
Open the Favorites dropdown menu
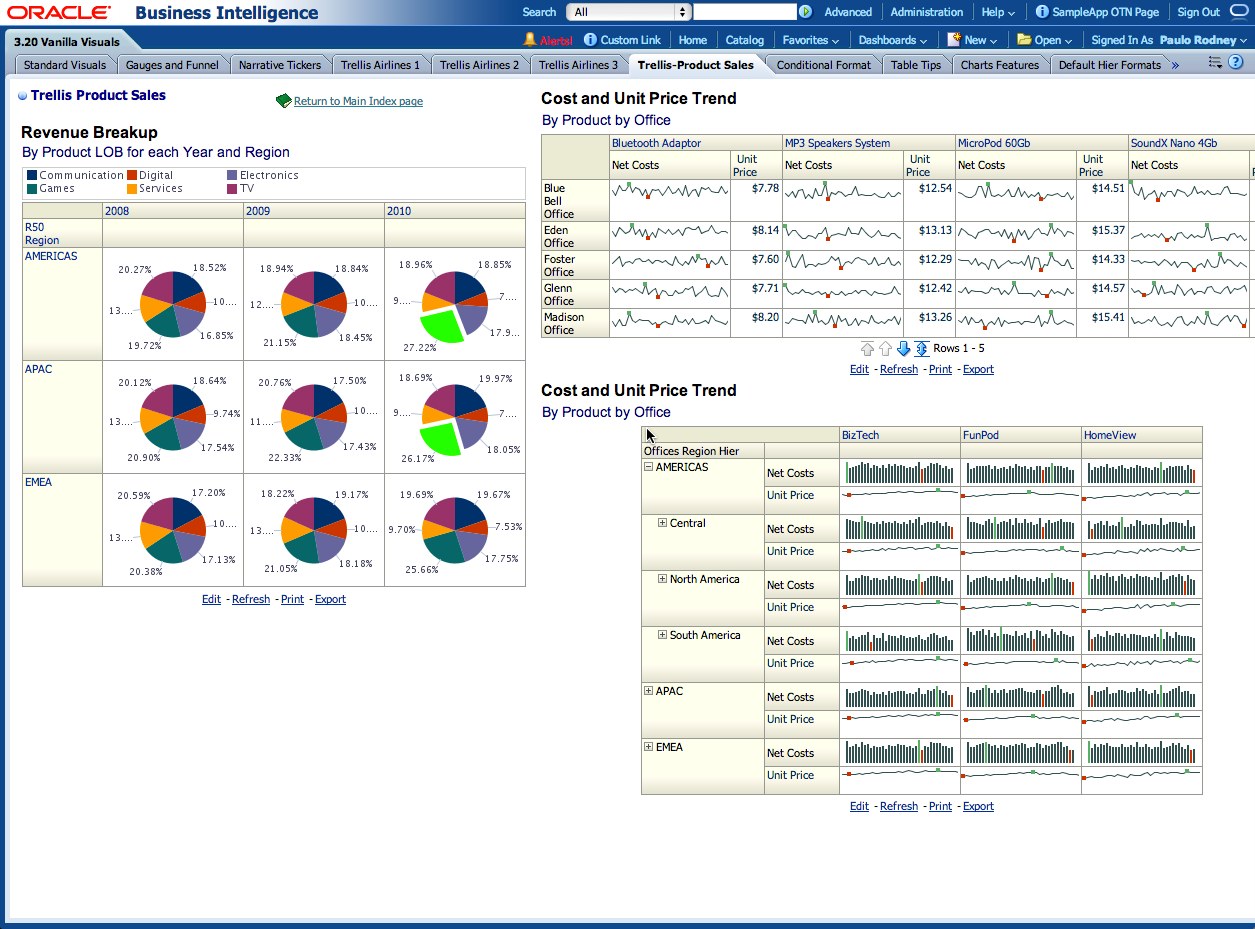(811, 40)
